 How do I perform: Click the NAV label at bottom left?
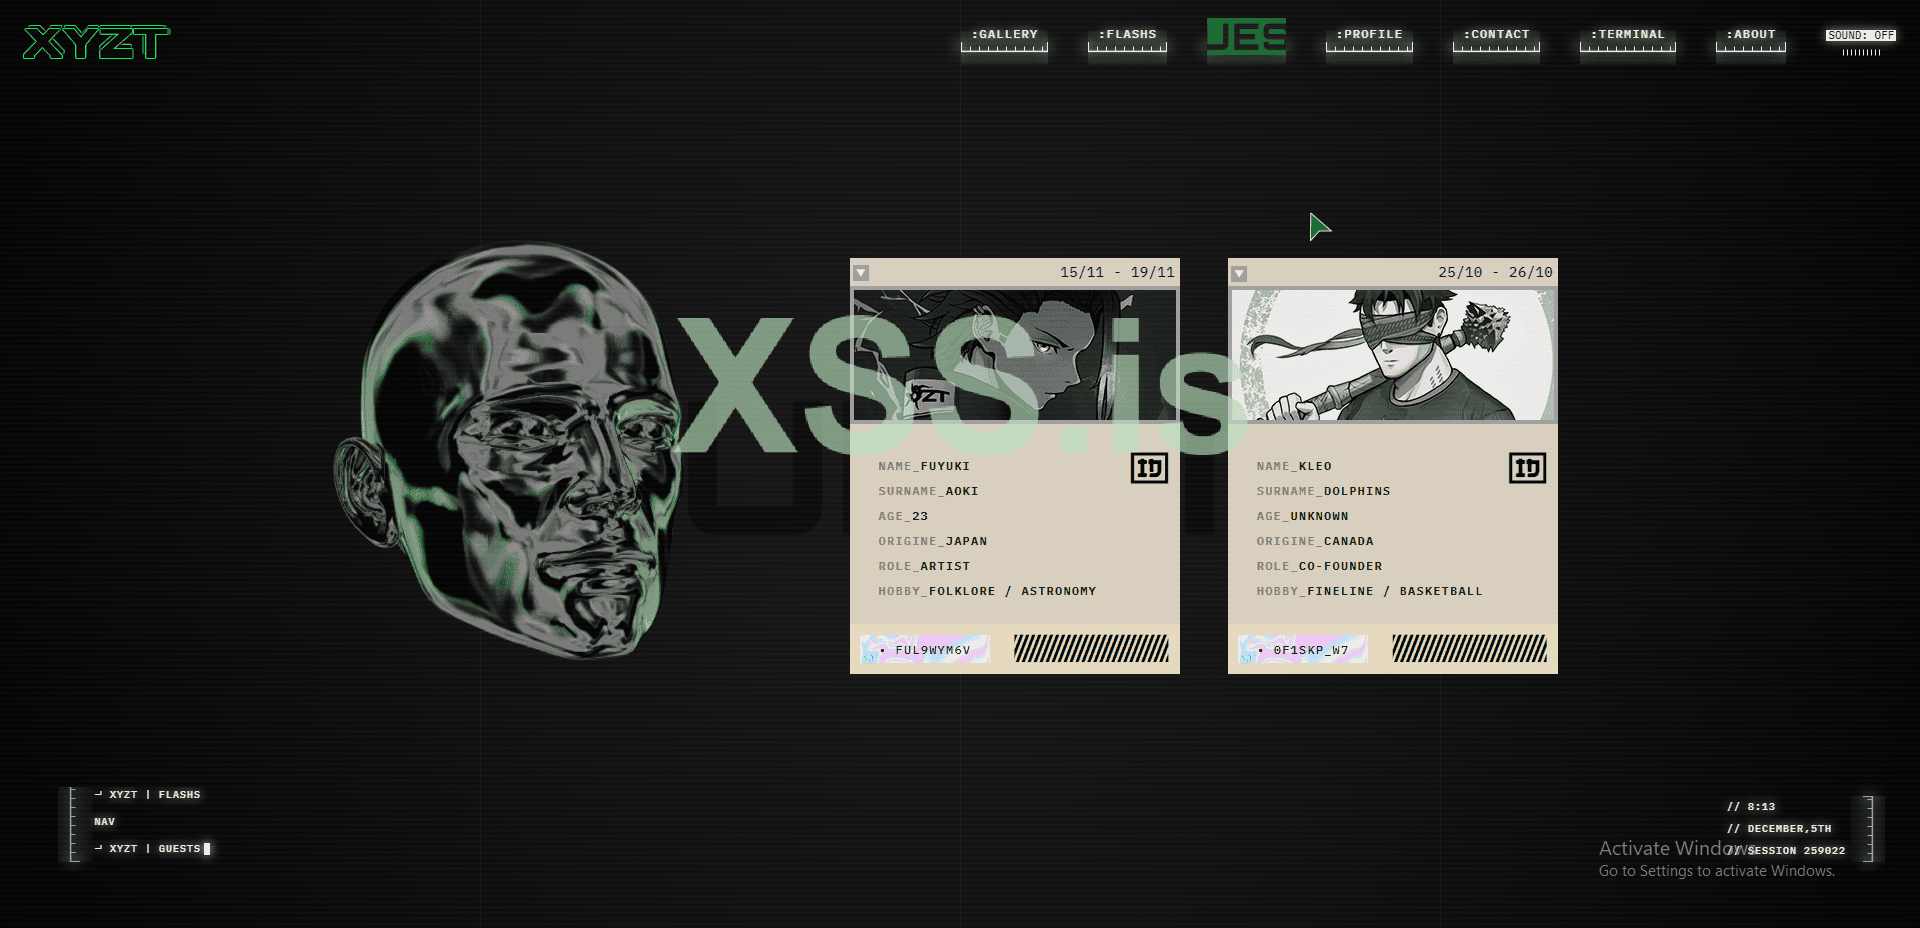coord(104,822)
